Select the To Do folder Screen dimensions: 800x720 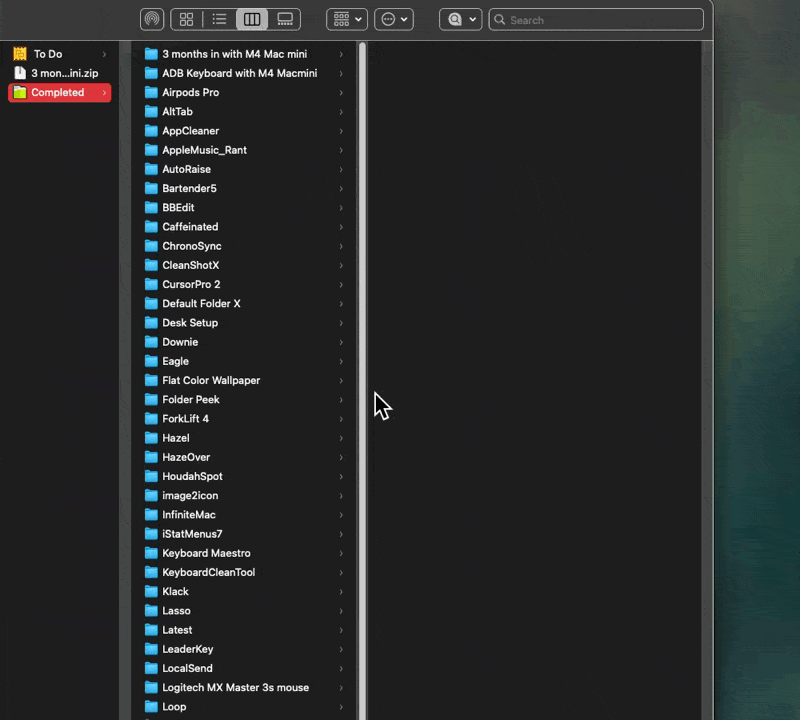click(x=47, y=54)
